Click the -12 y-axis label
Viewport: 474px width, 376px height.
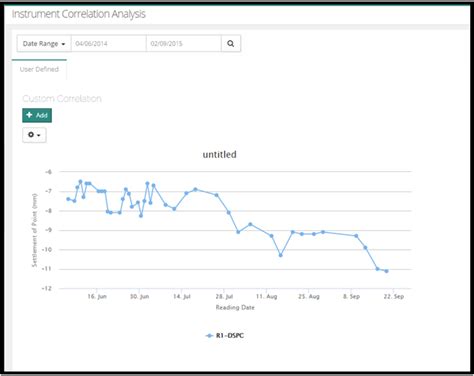pyautogui.click(x=47, y=288)
